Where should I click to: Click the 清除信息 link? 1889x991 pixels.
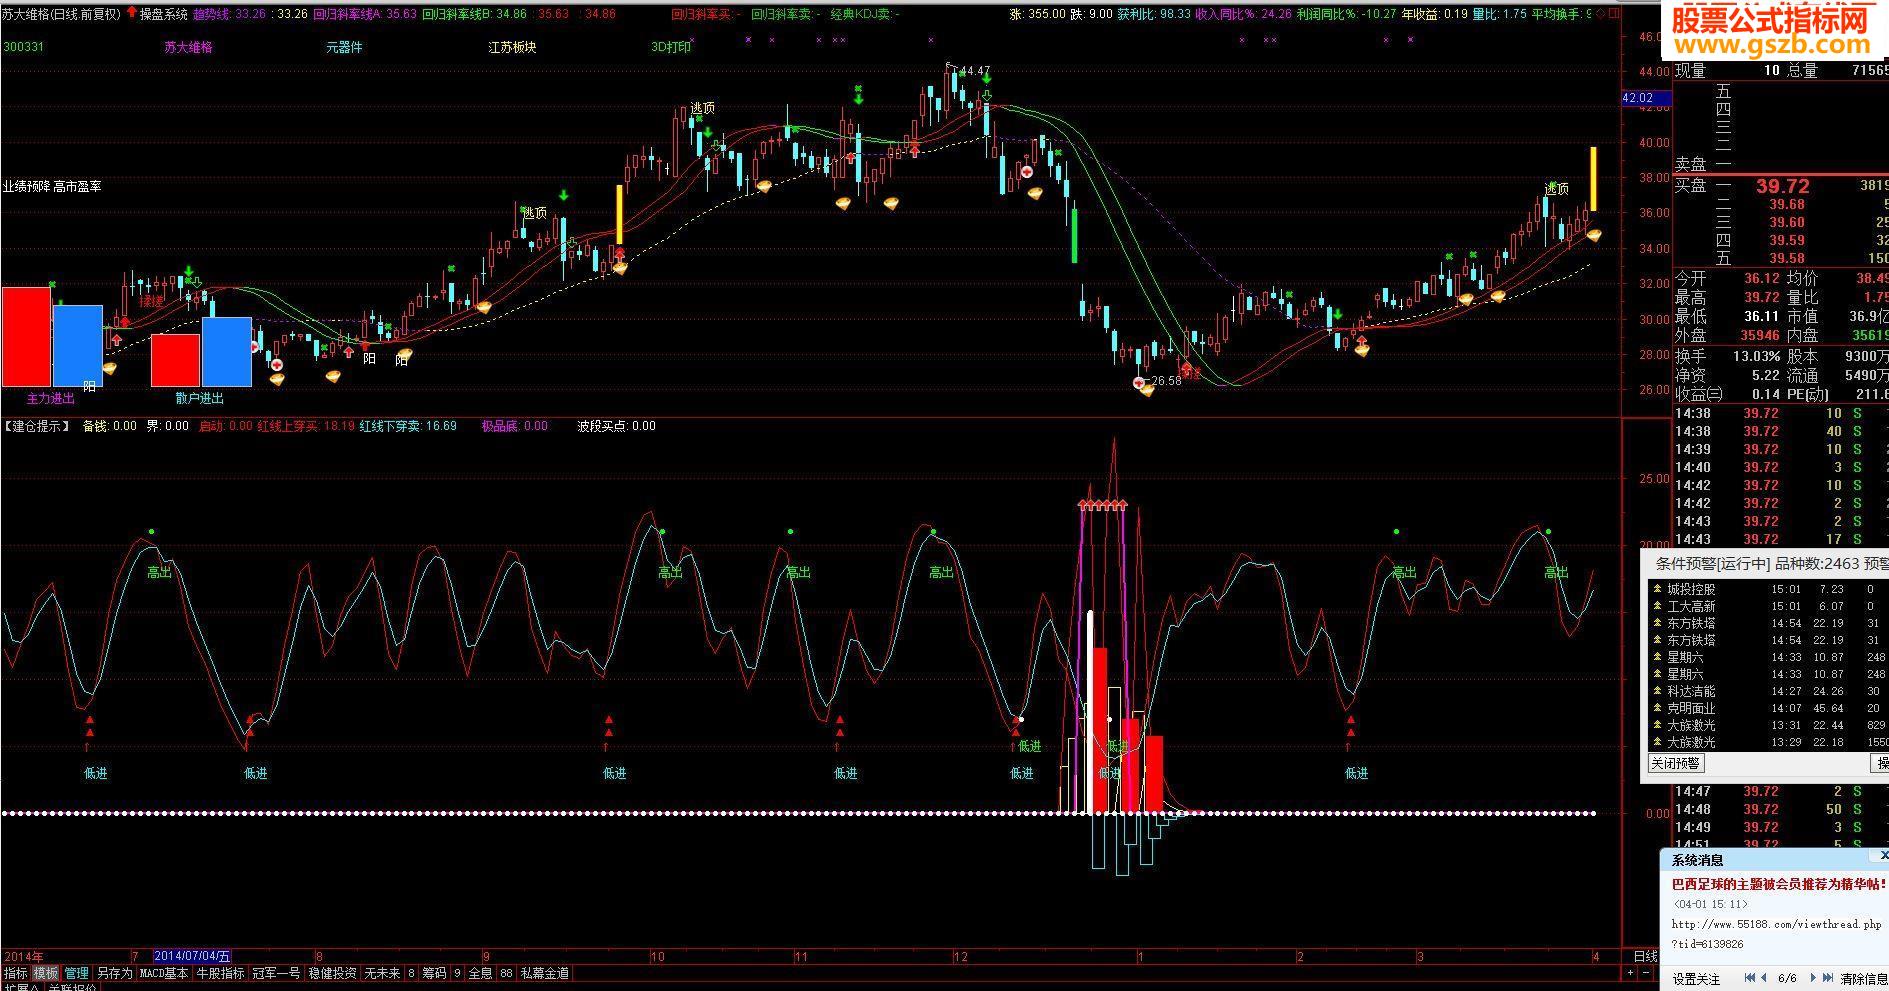pyautogui.click(x=1863, y=979)
